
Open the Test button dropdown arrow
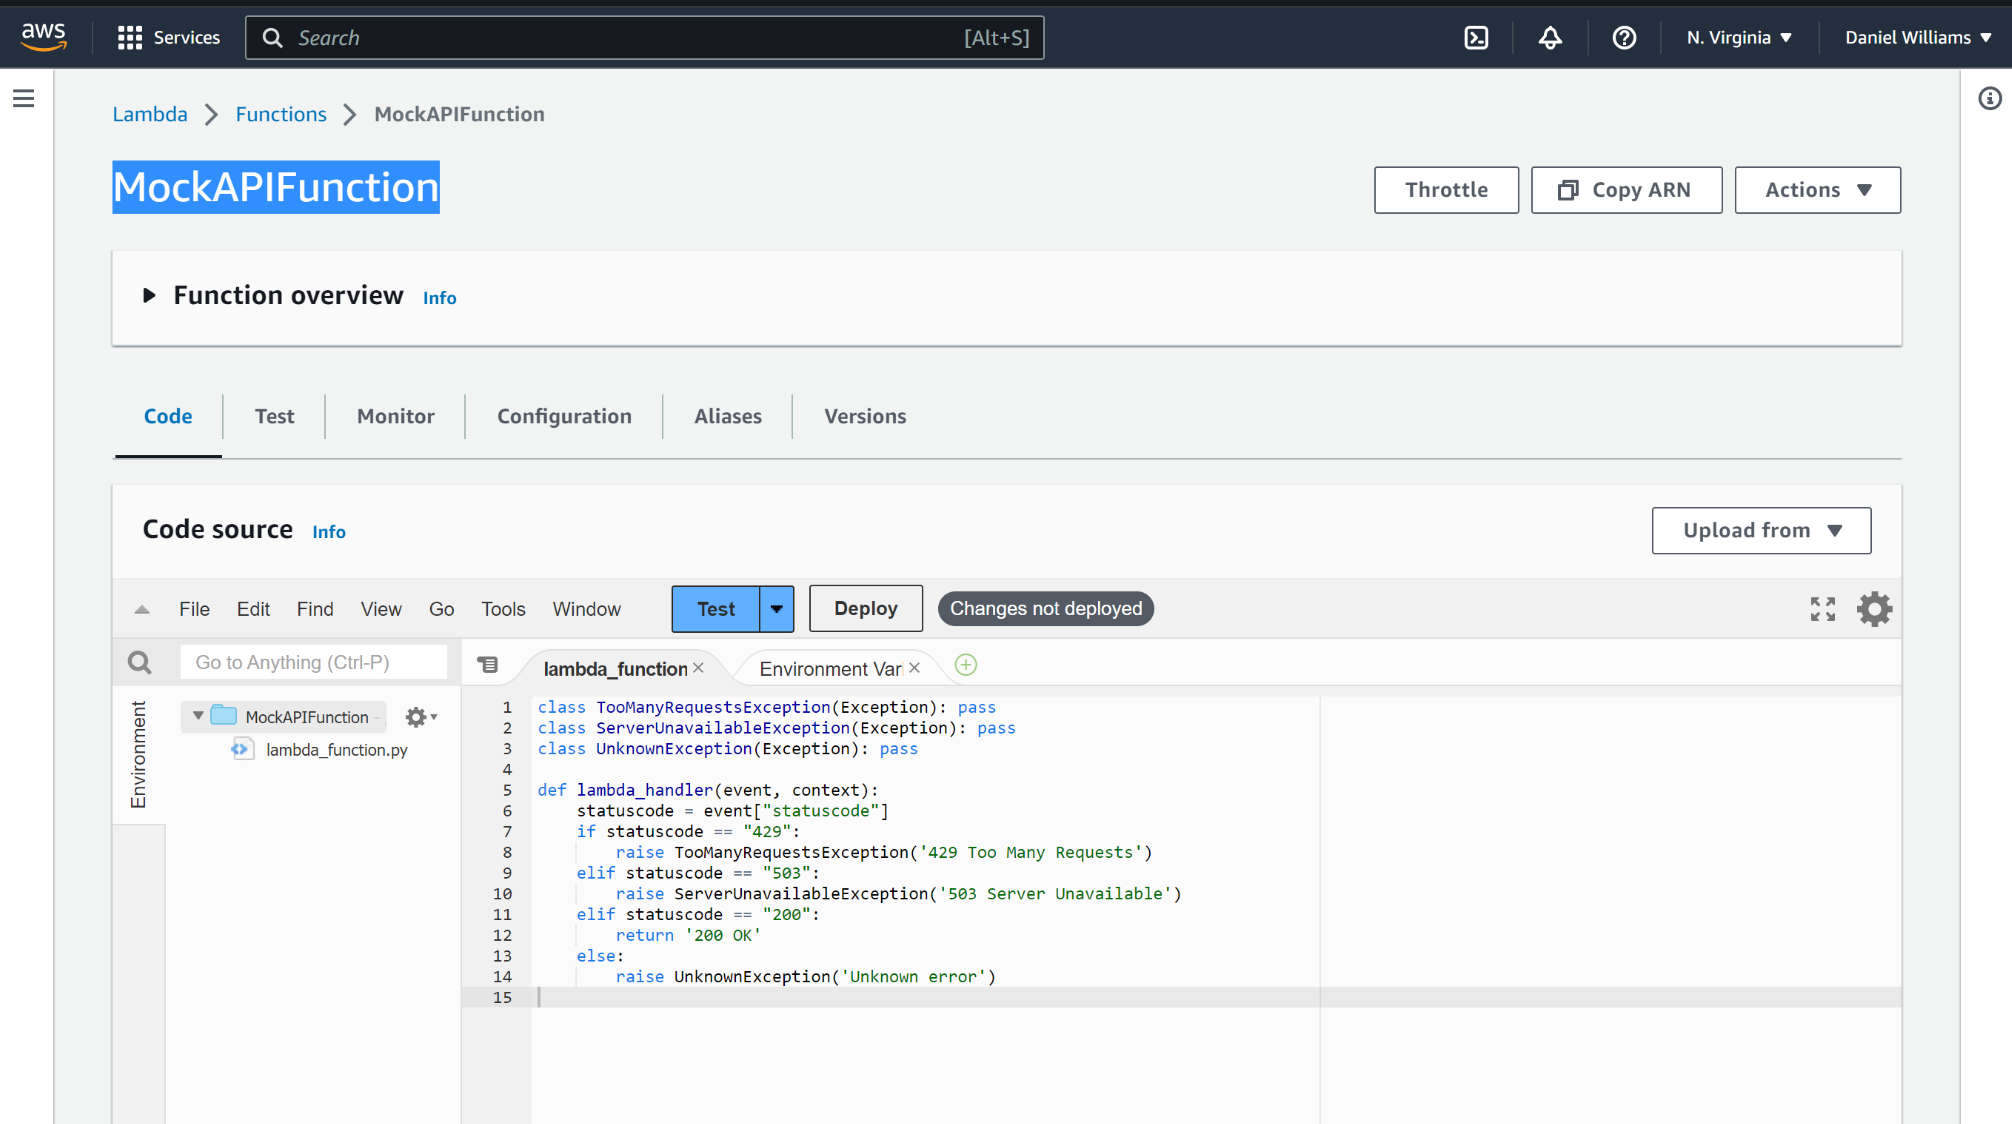pos(777,609)
